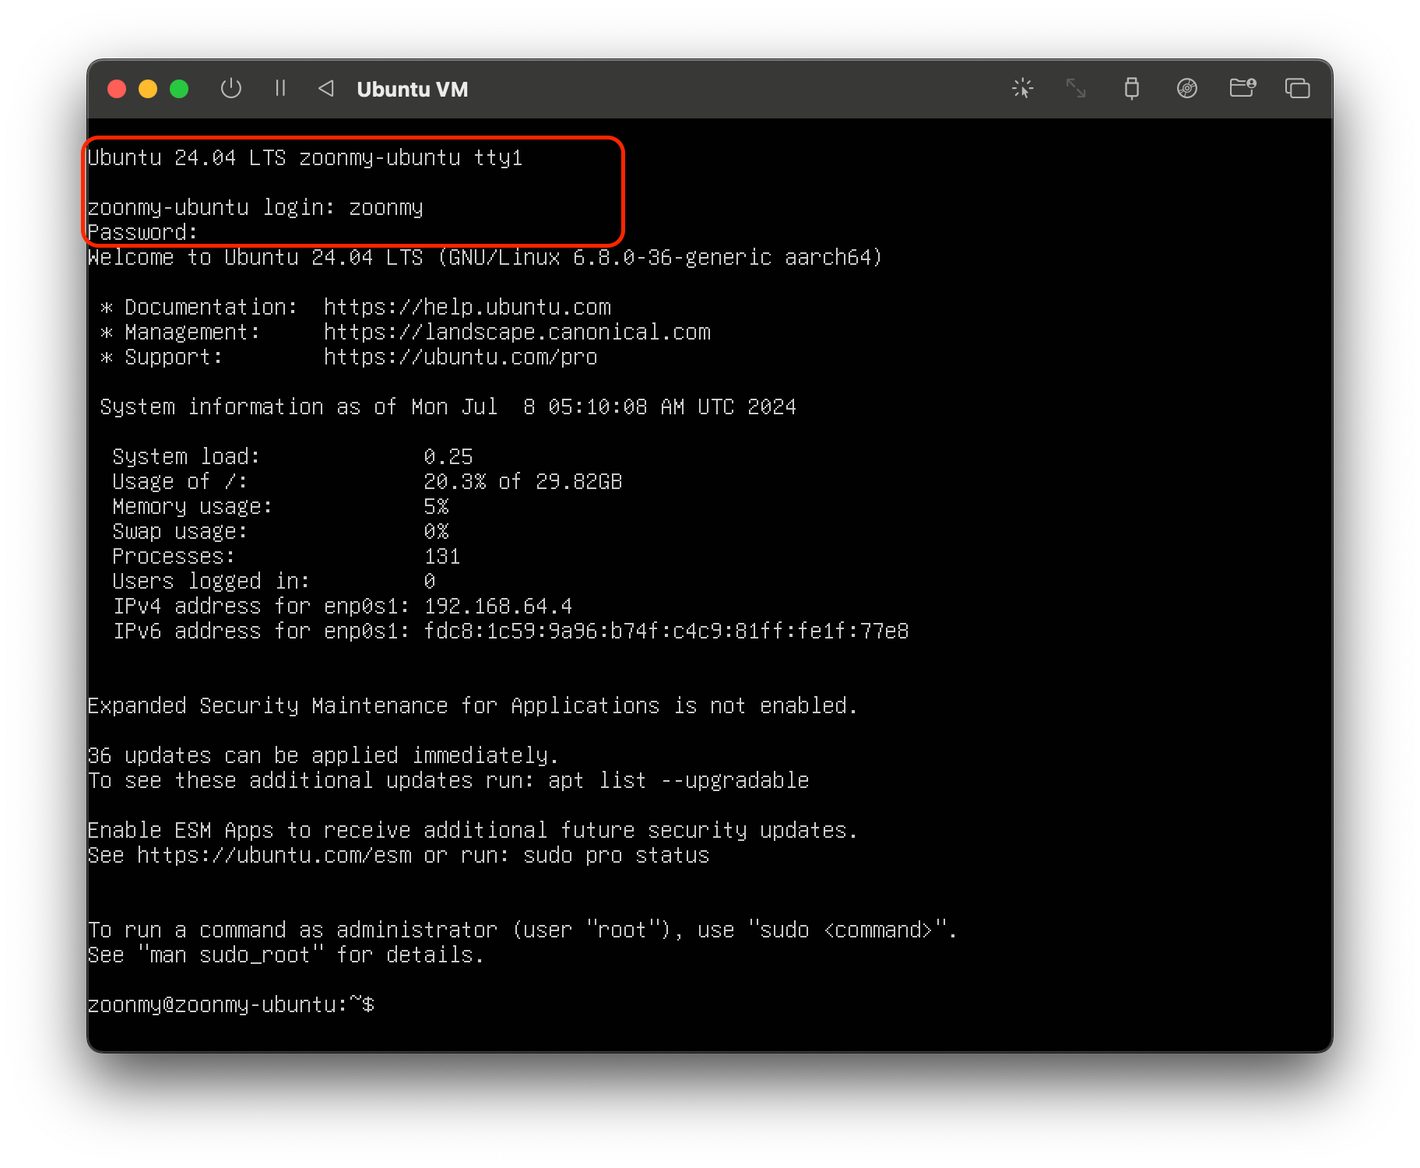The width and height of the screenshot is (1420, 1168).
Task: Click the "zoonmy-ubuntu login: zoonmy" line
Action: [255, 208]
